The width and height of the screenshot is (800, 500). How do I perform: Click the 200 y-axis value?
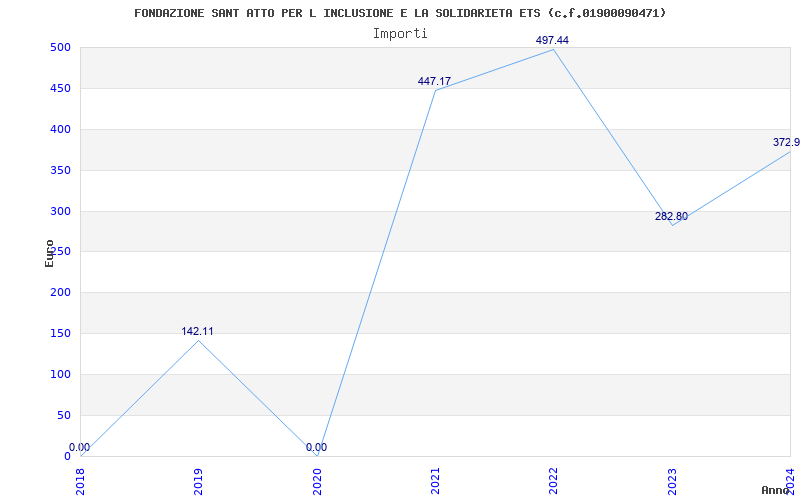point(60,293)
